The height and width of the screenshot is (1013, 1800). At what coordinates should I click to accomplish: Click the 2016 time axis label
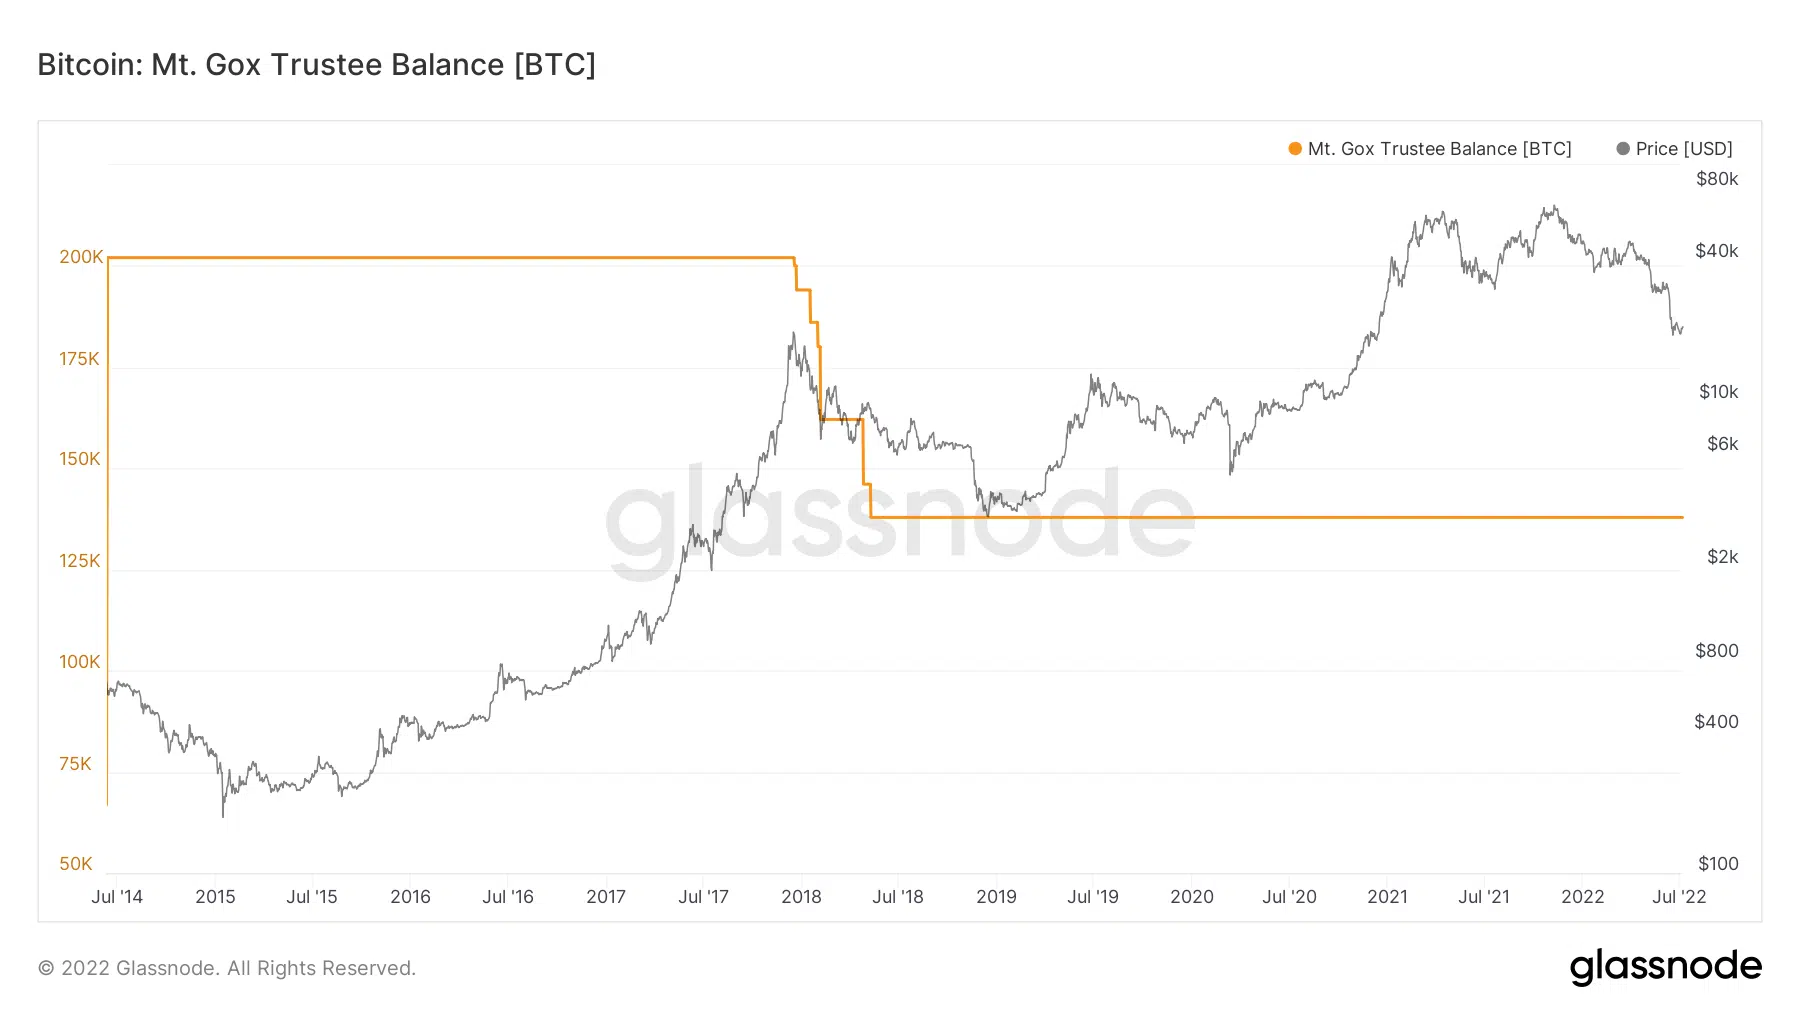pos(410,897)
